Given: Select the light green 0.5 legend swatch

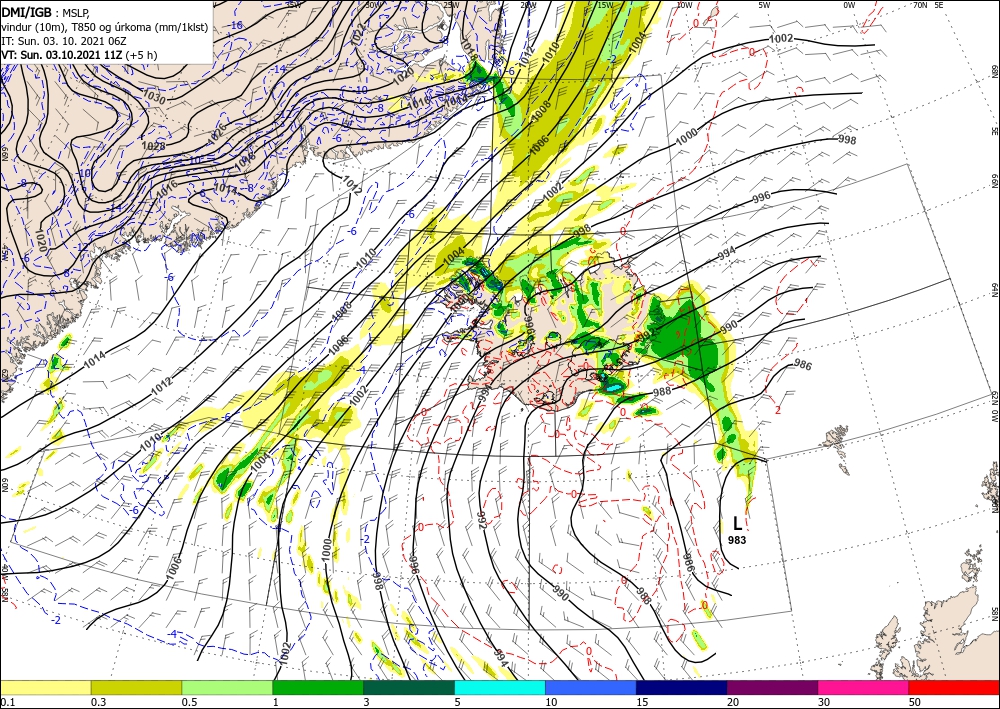Looking at the screenshot, I should tap(227, 687).
